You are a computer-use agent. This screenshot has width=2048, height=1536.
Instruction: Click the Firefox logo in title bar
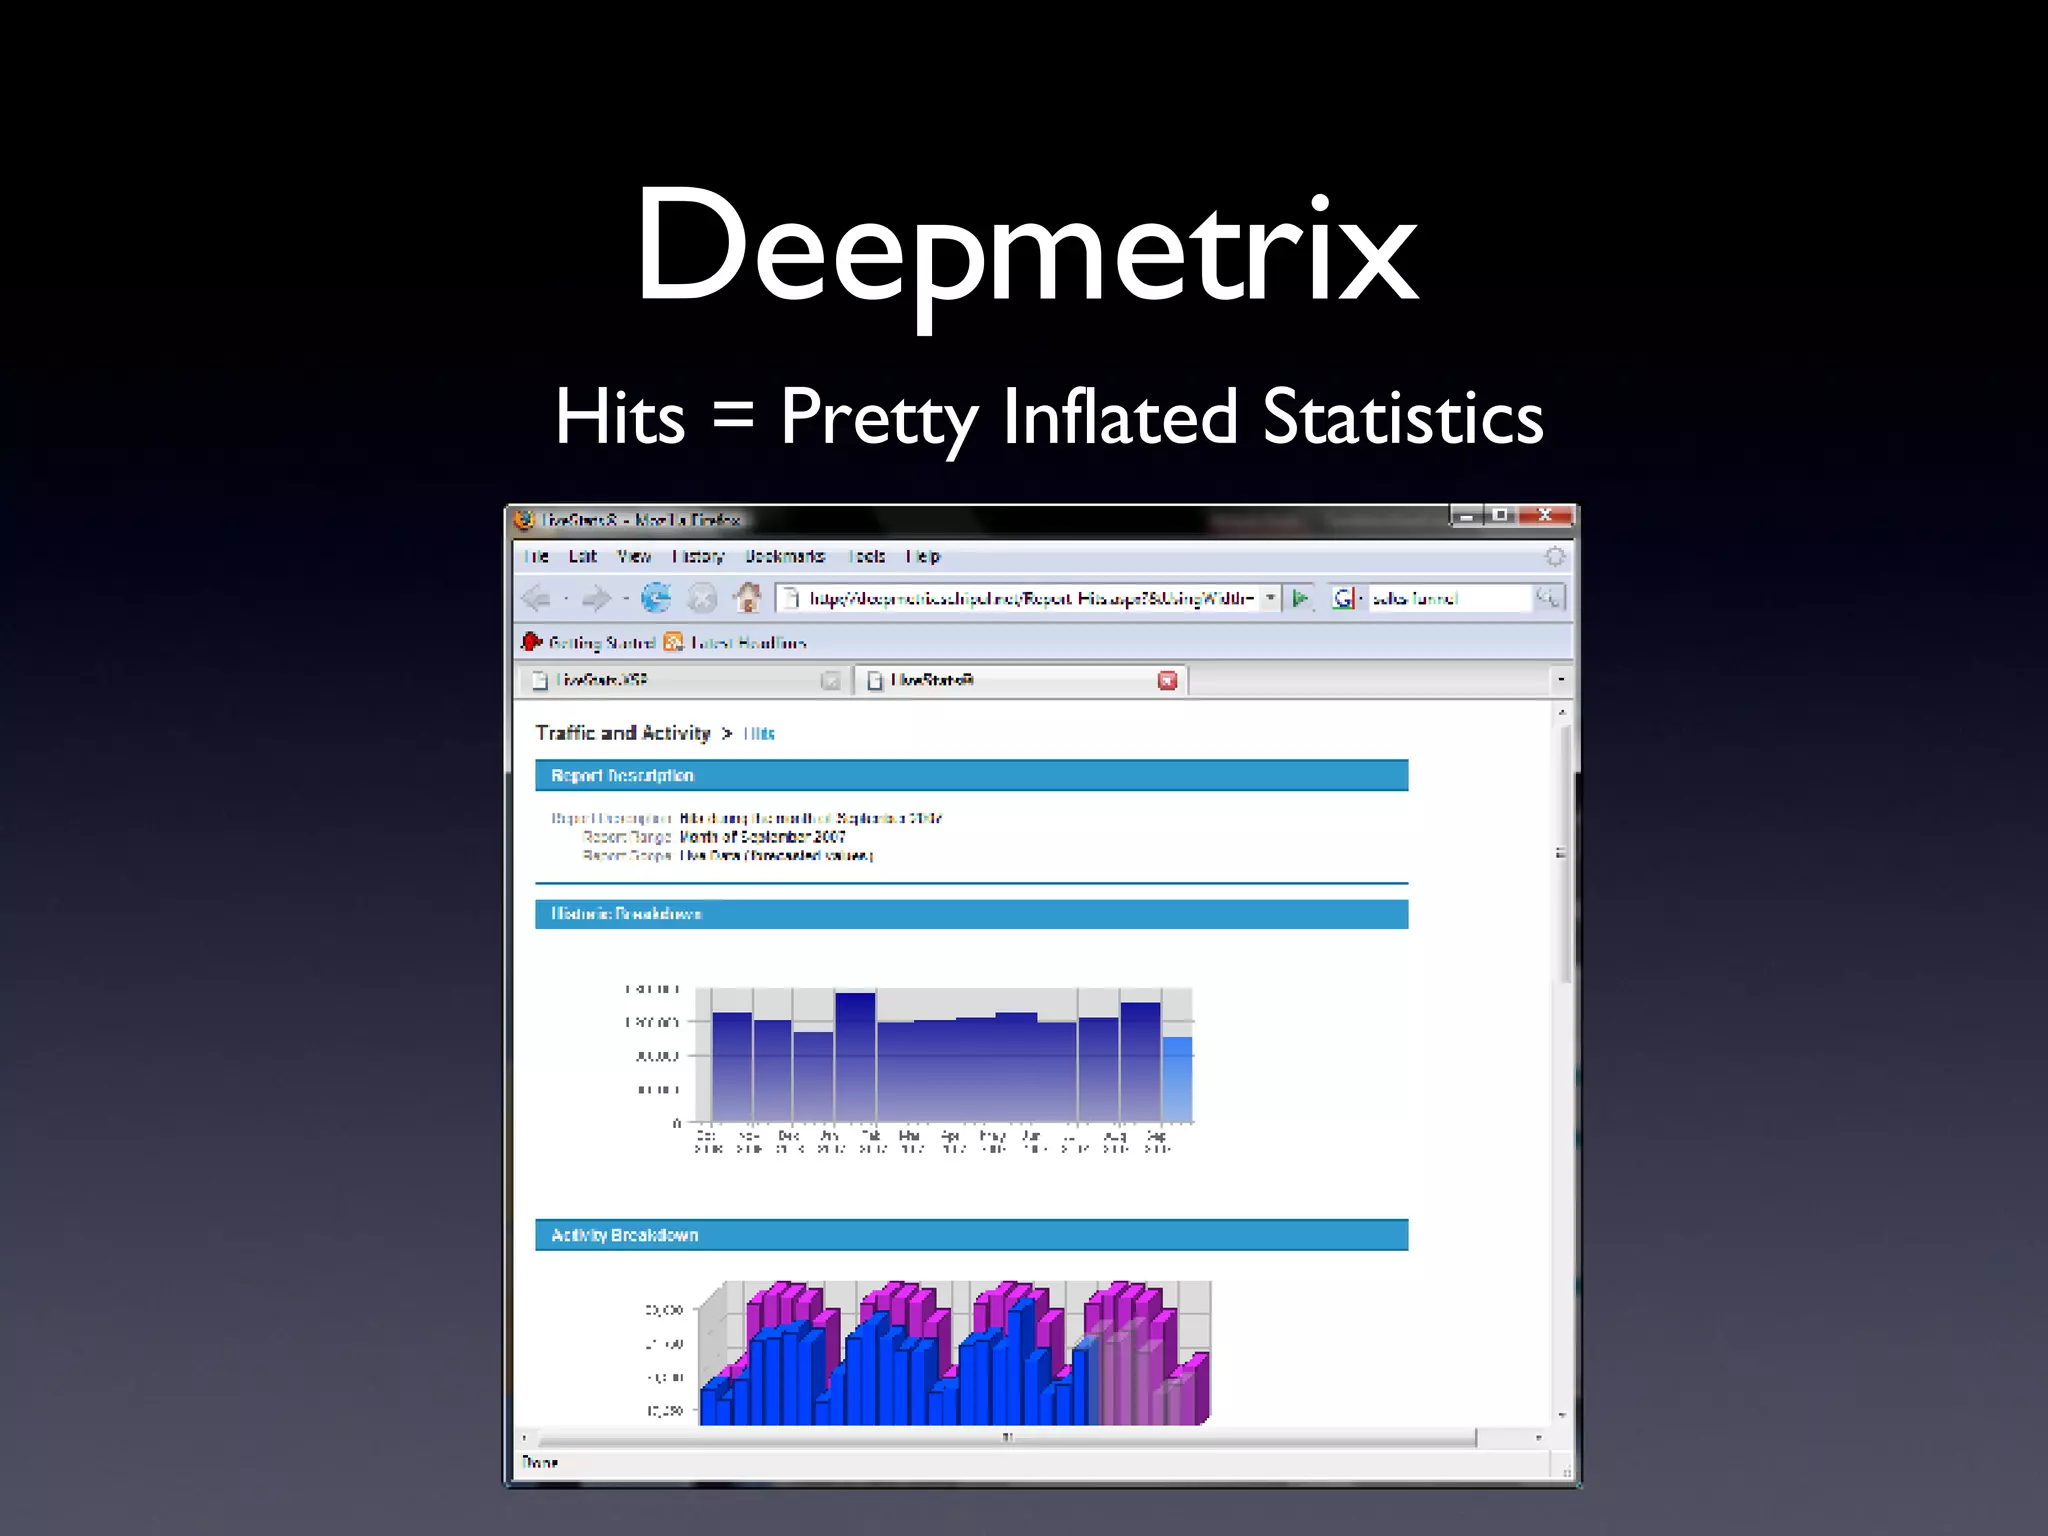coord(524,520)
